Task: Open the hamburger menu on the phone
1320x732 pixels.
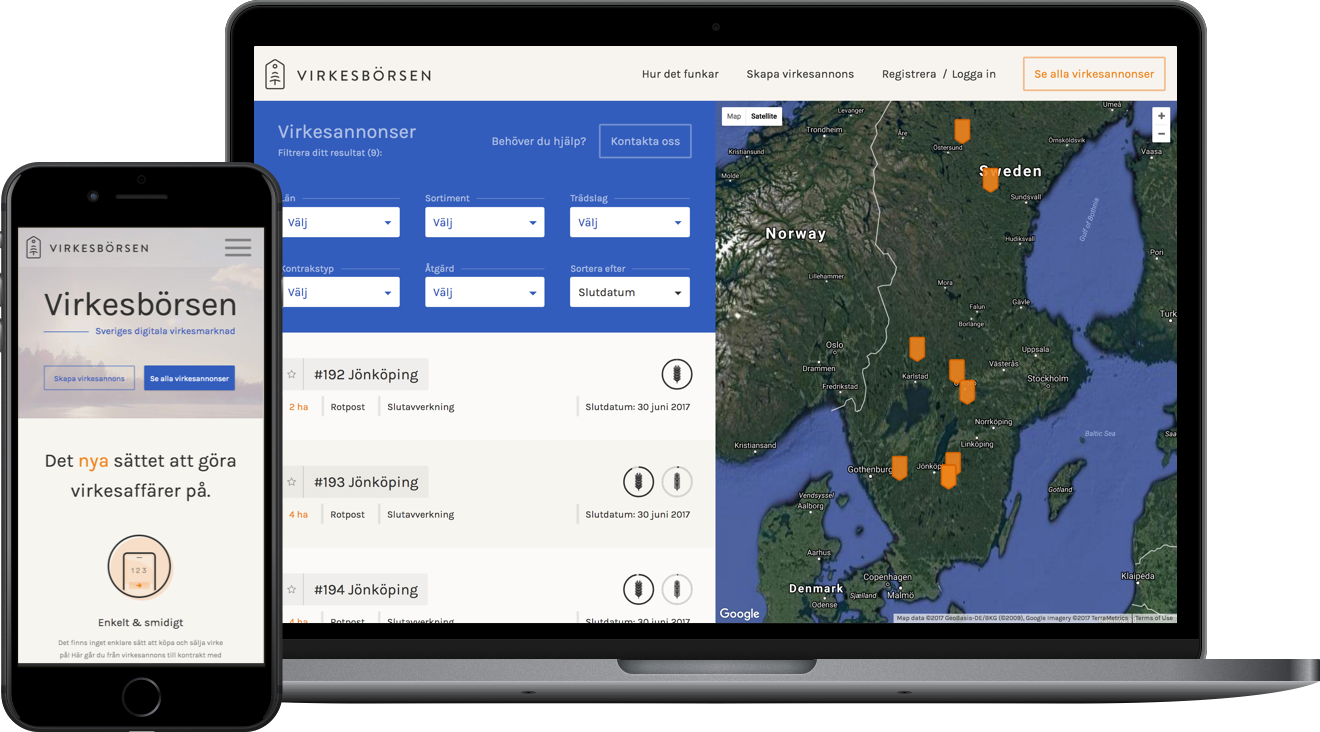Action: coord(238,247)
